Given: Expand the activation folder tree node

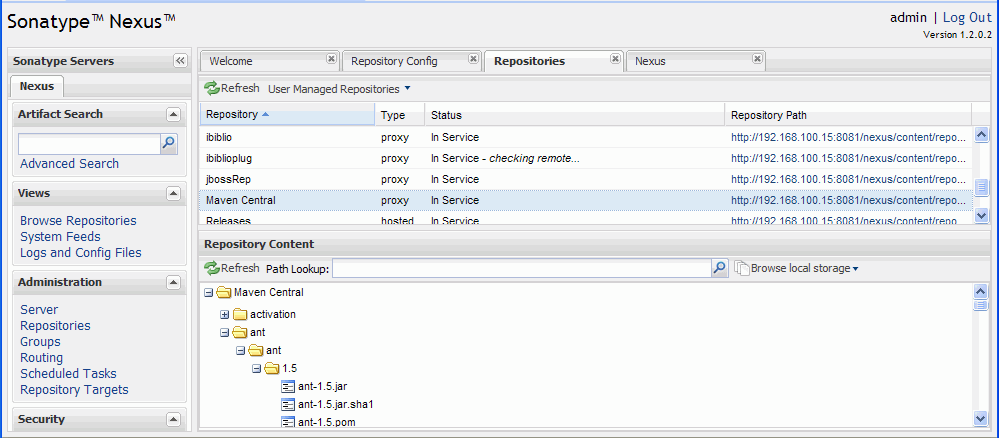Looking at the screenshot, I should (225, 315).
